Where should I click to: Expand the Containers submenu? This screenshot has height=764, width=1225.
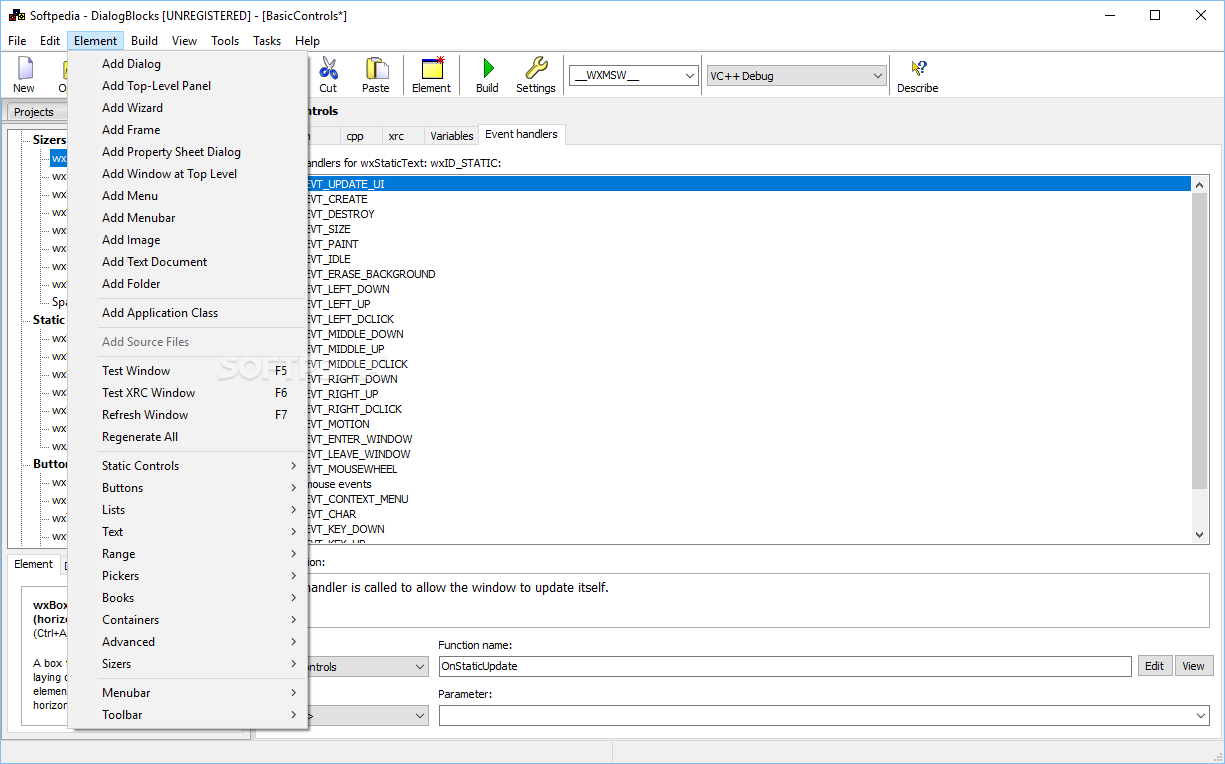click(188, 620)
